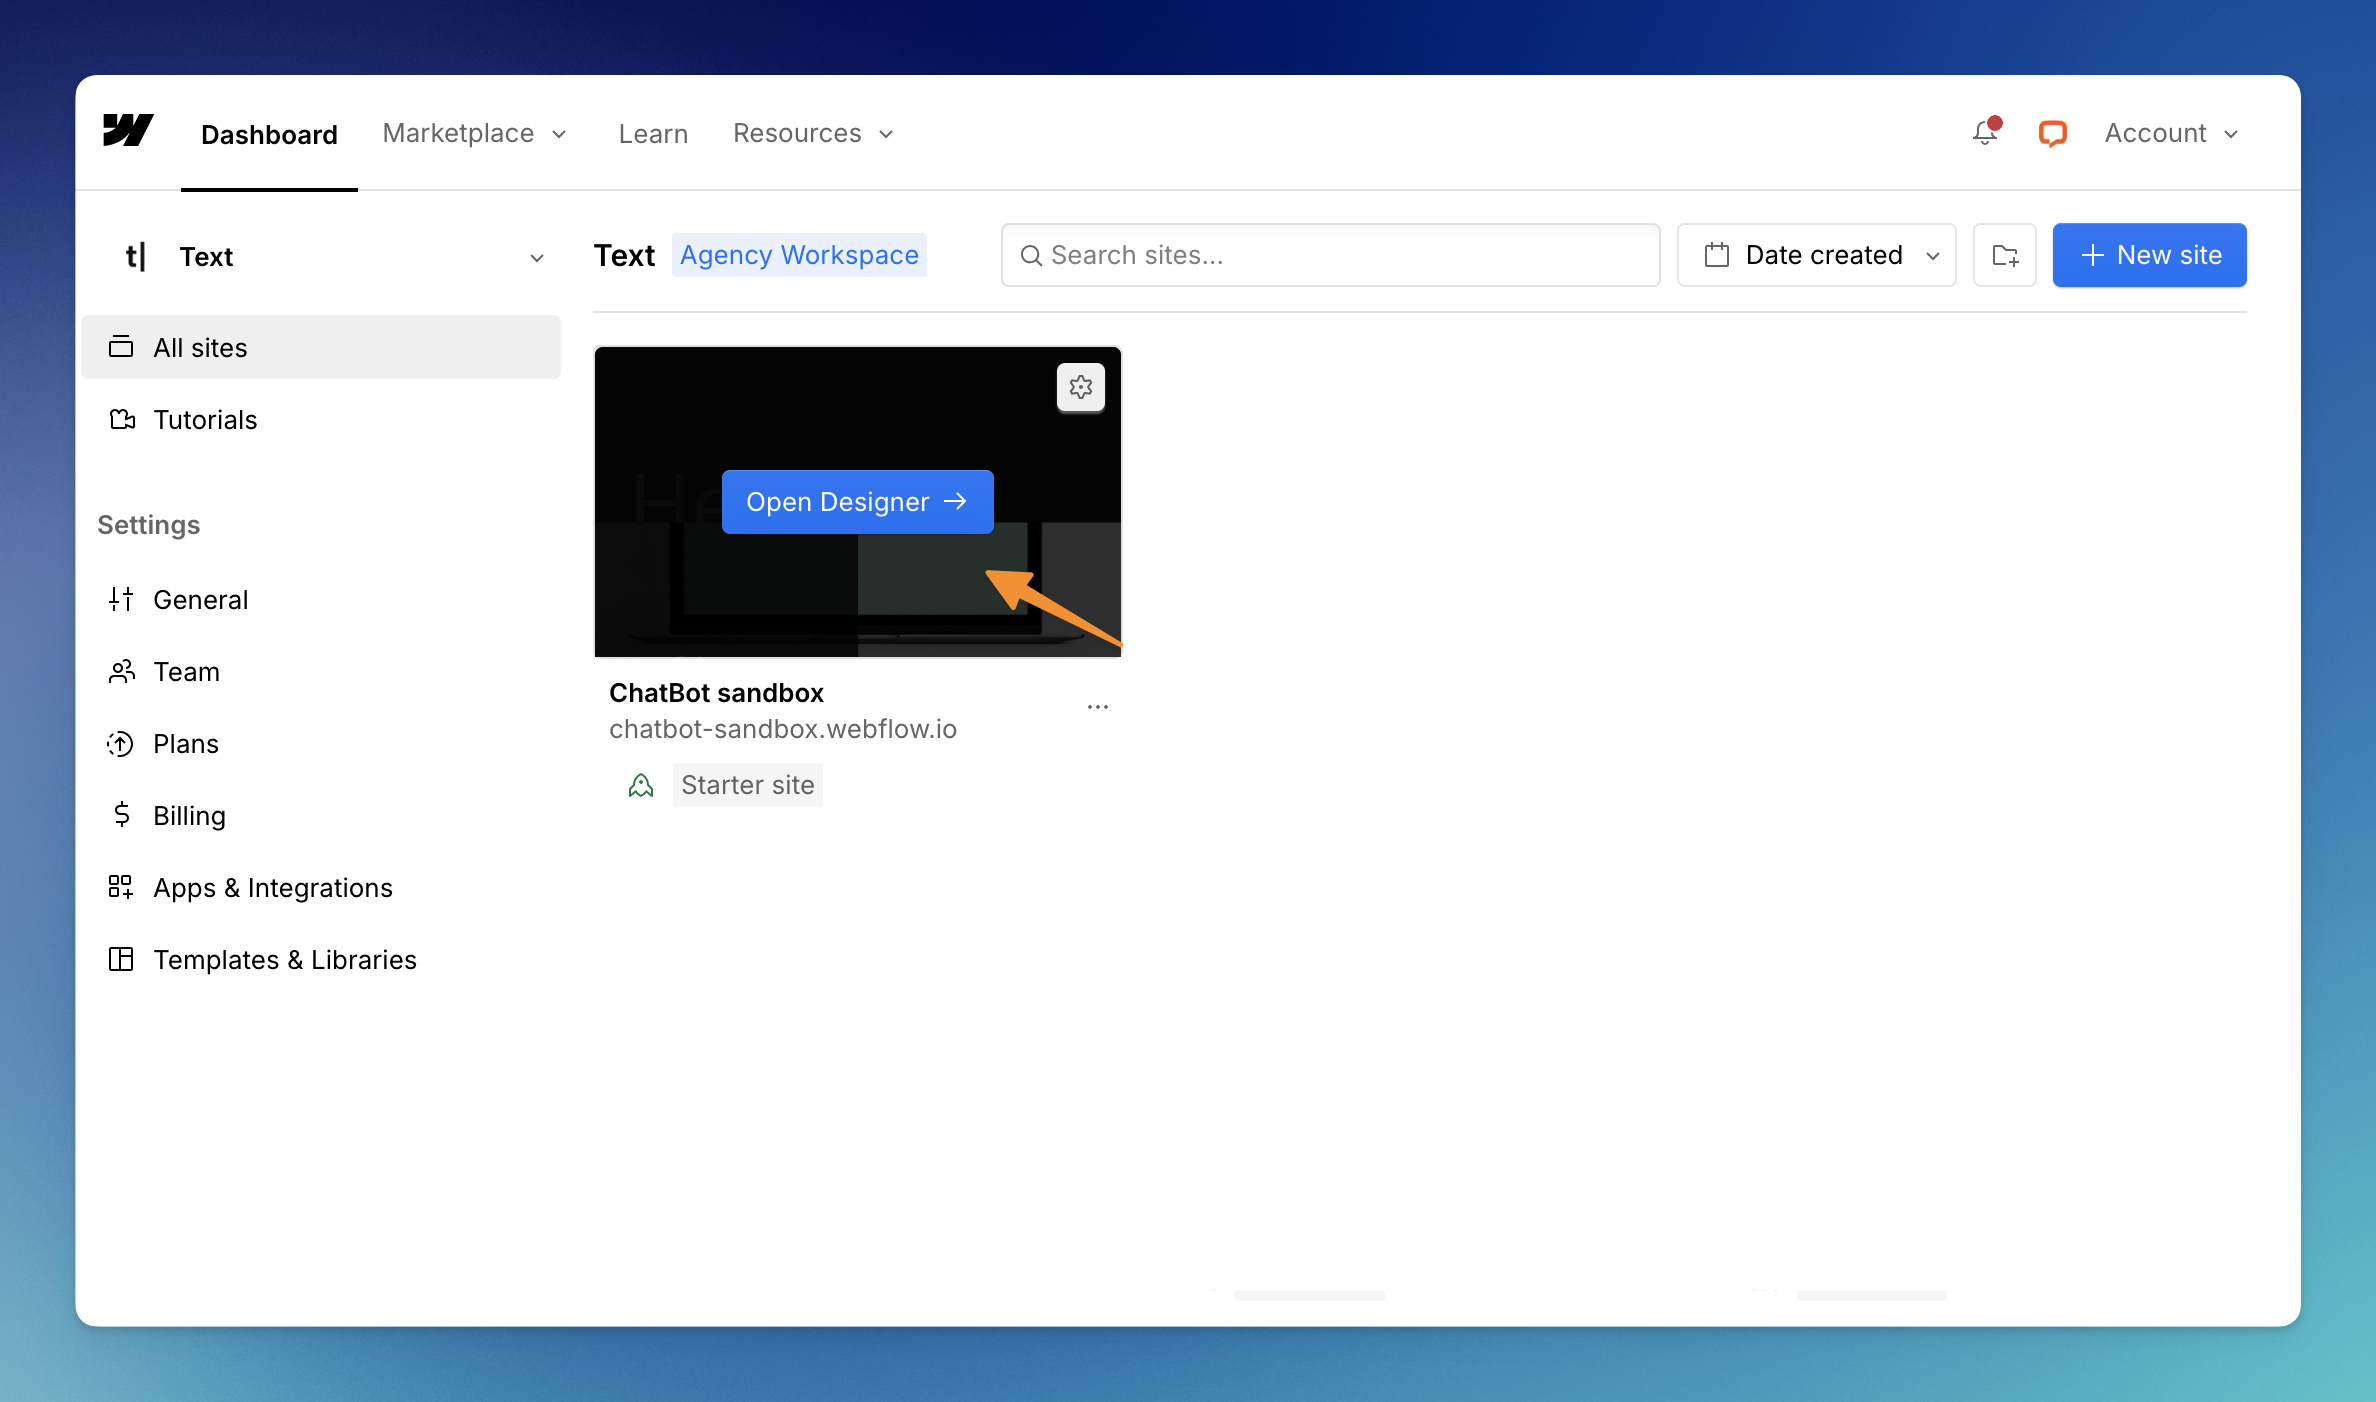
Task: Open the orange chat support icon
Action: (x=2052, y=133)
